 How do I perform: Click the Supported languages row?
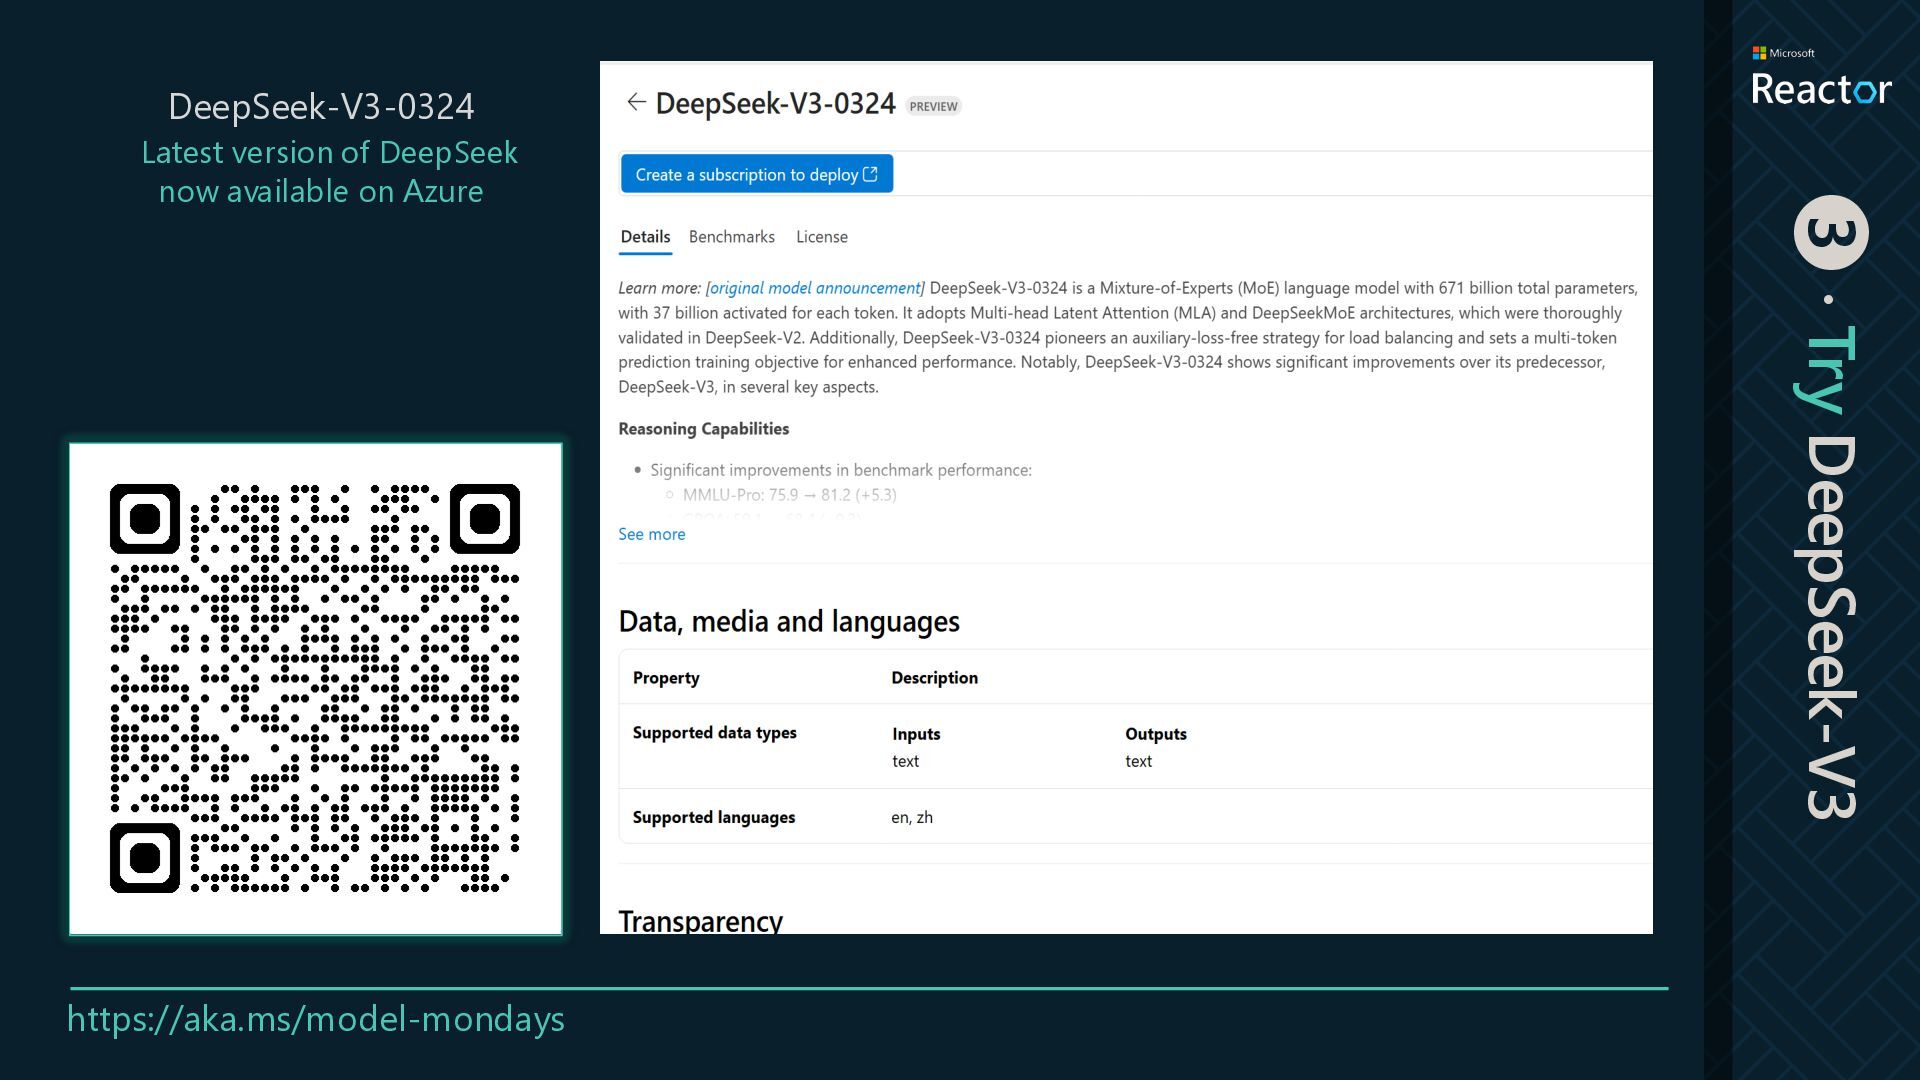[x=713, y=817]
